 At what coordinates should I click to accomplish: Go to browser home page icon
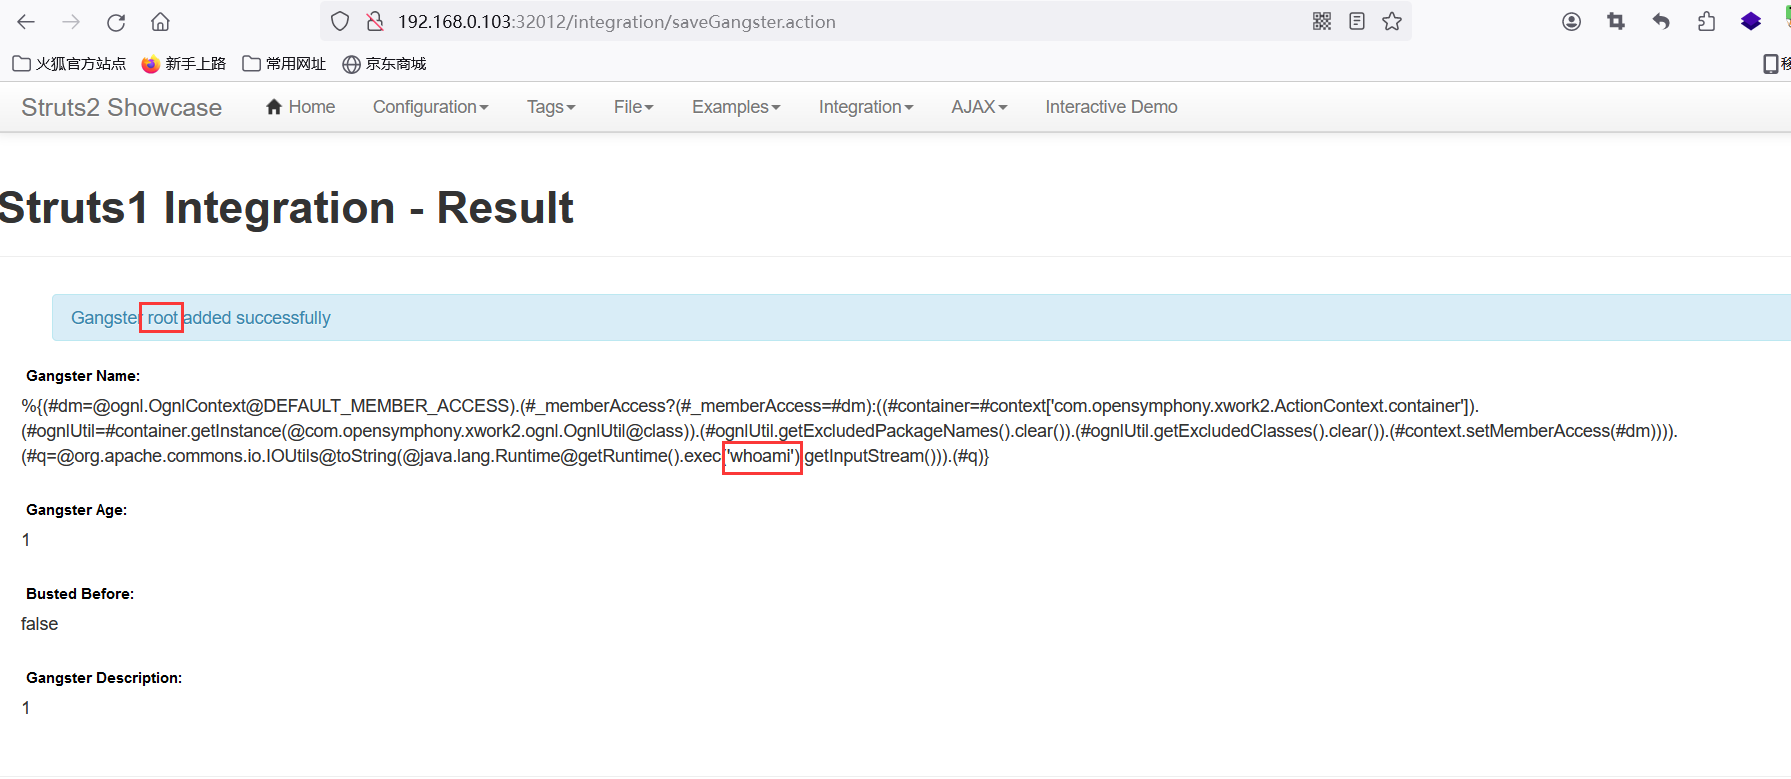pyautogui.click(x=160, y=22)
